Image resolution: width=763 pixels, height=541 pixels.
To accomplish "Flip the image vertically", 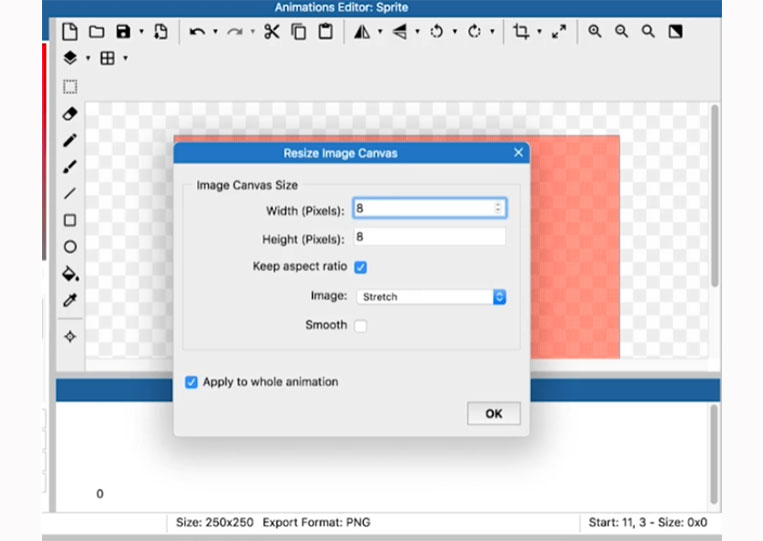I will (x=400, y=32).
